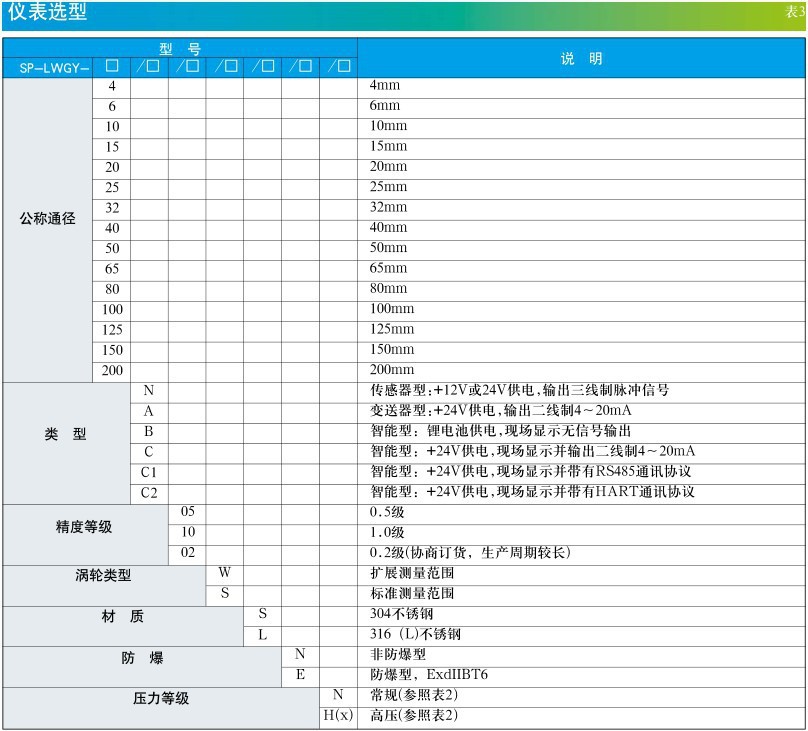Image resolution: width=808 pixels, height=731 pixels.
Task: Click the 仪表选型 title heading
Action: (47, 12)
